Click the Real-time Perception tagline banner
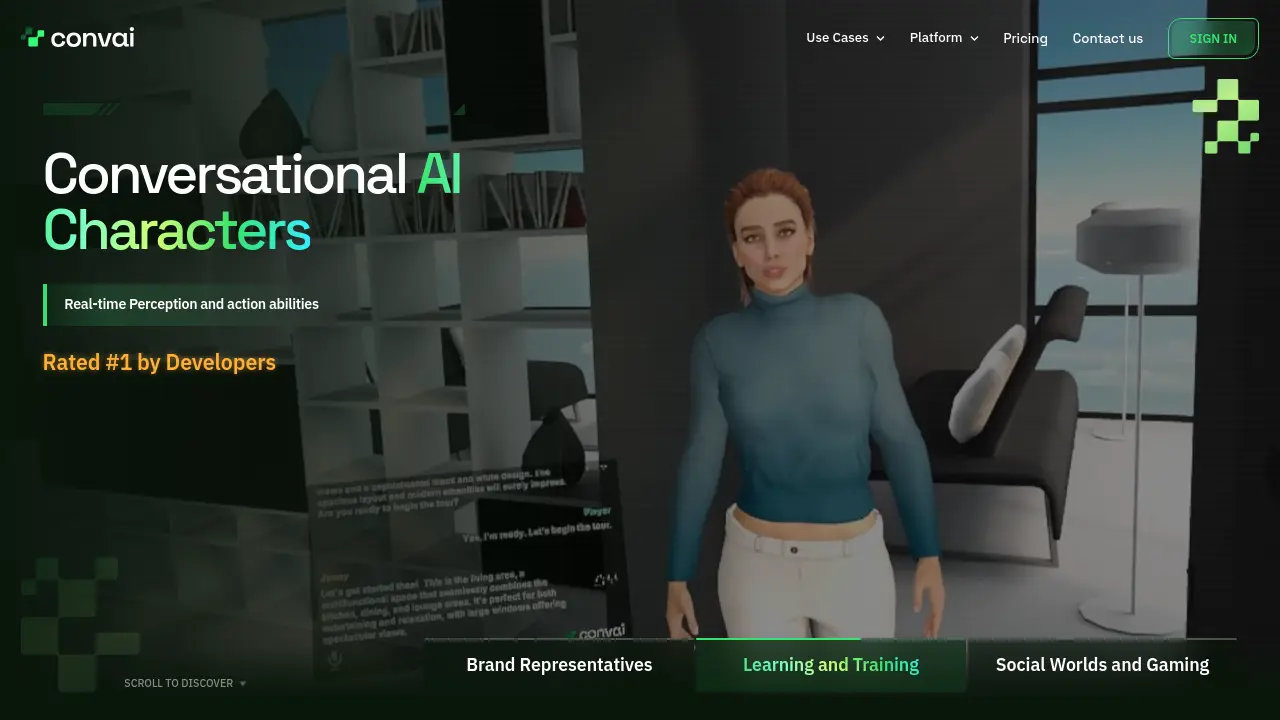This screenshot has width=1280, height=720. pos(191,303)
